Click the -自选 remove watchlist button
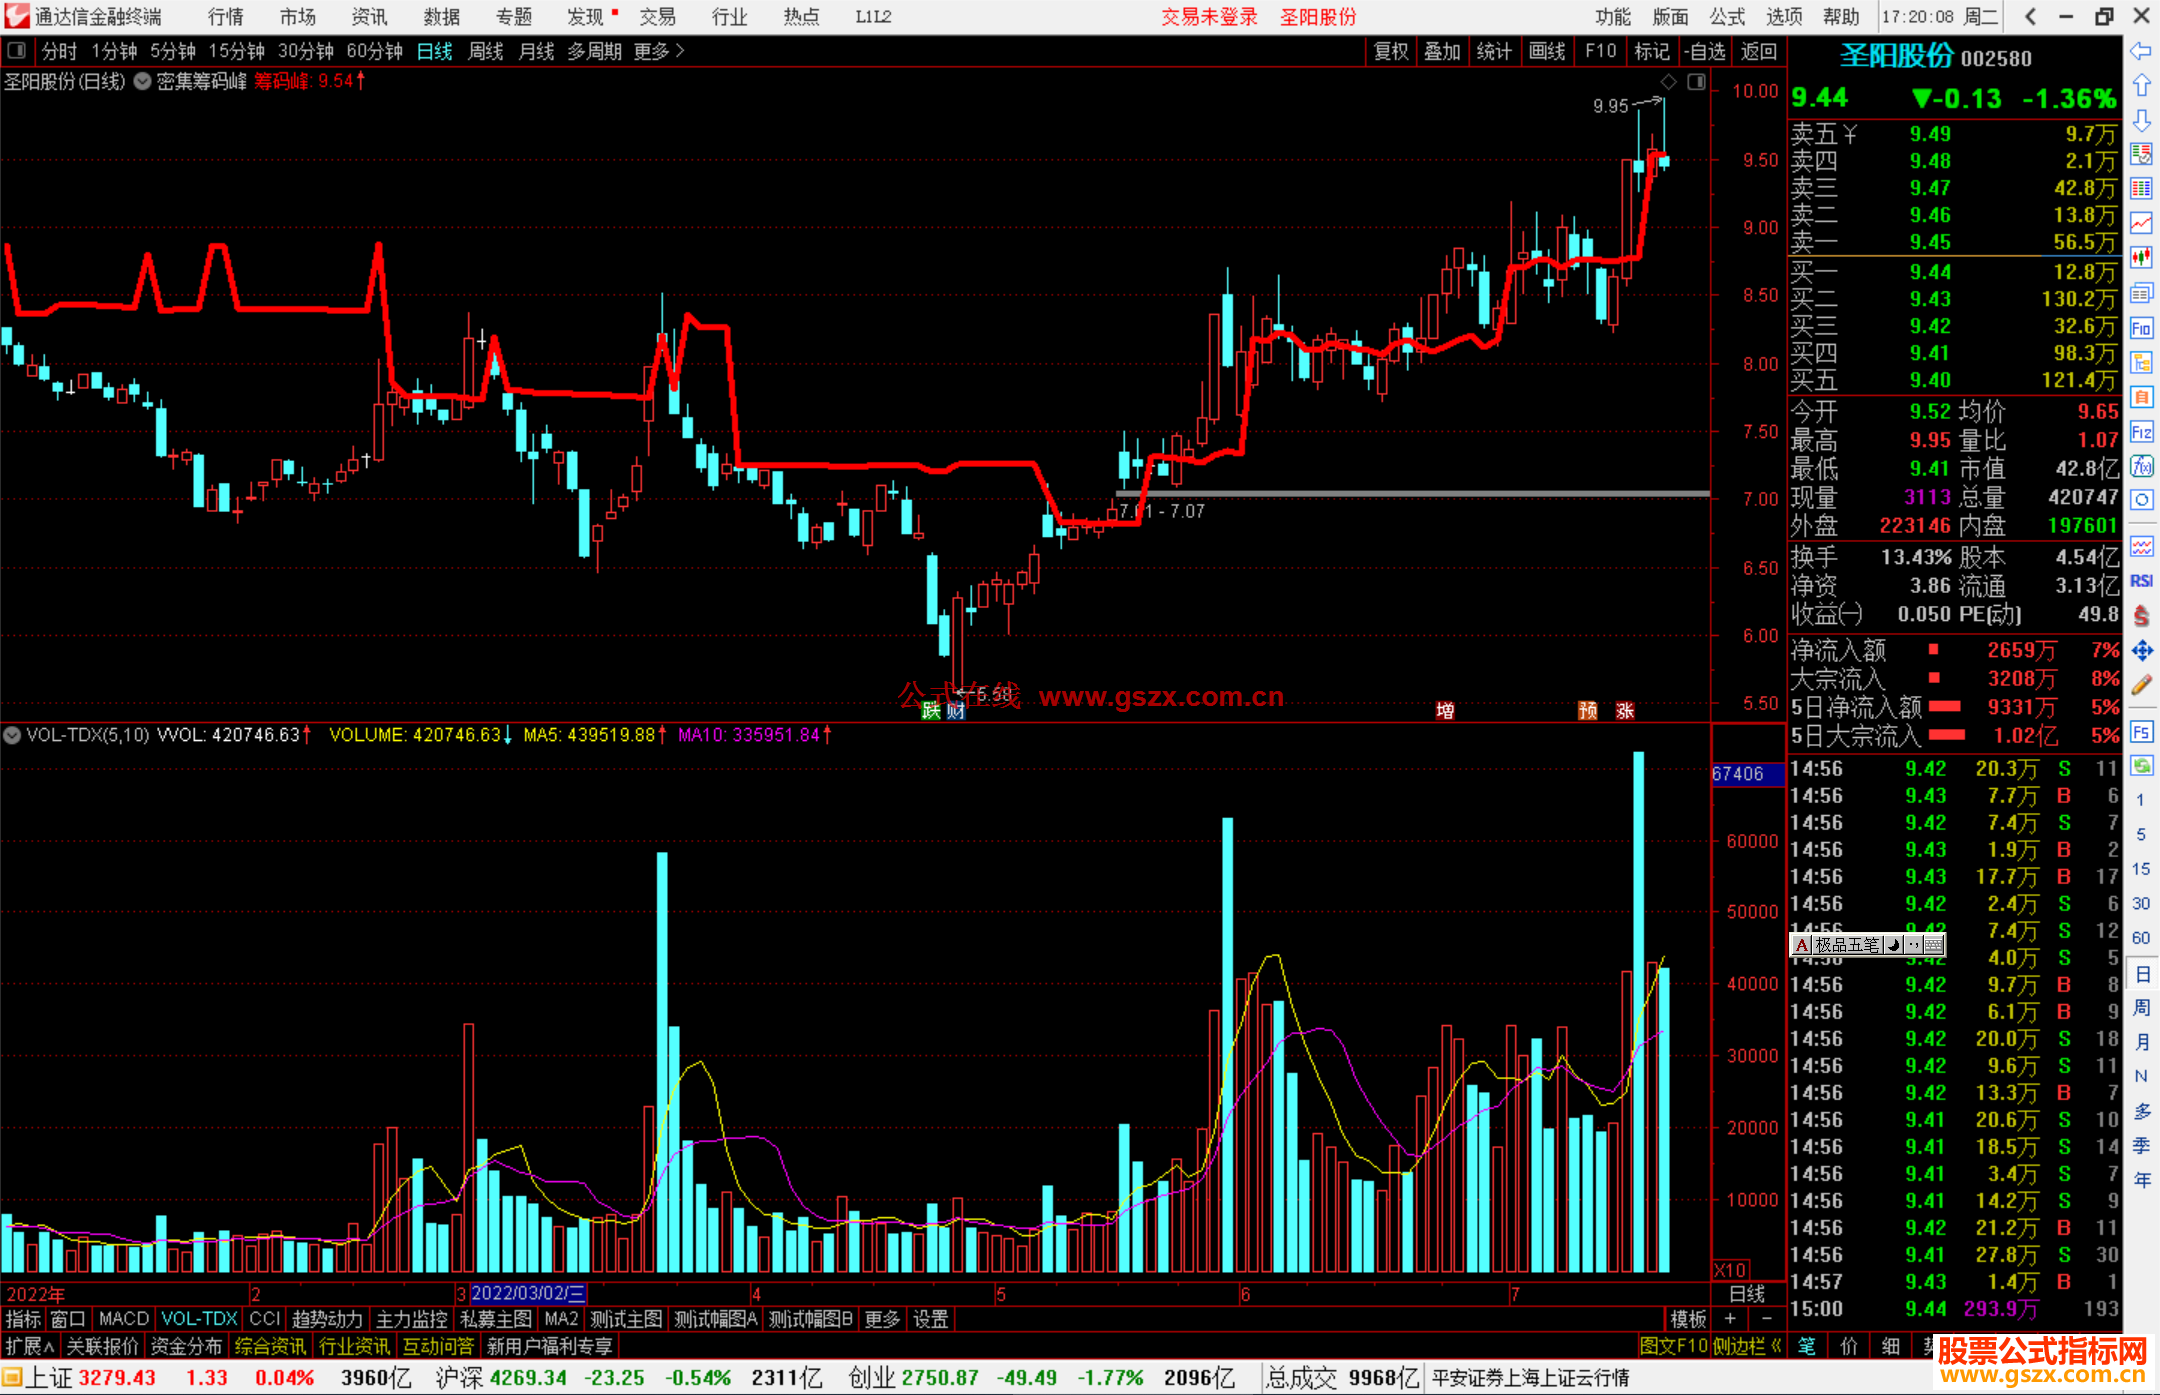 1704,51
